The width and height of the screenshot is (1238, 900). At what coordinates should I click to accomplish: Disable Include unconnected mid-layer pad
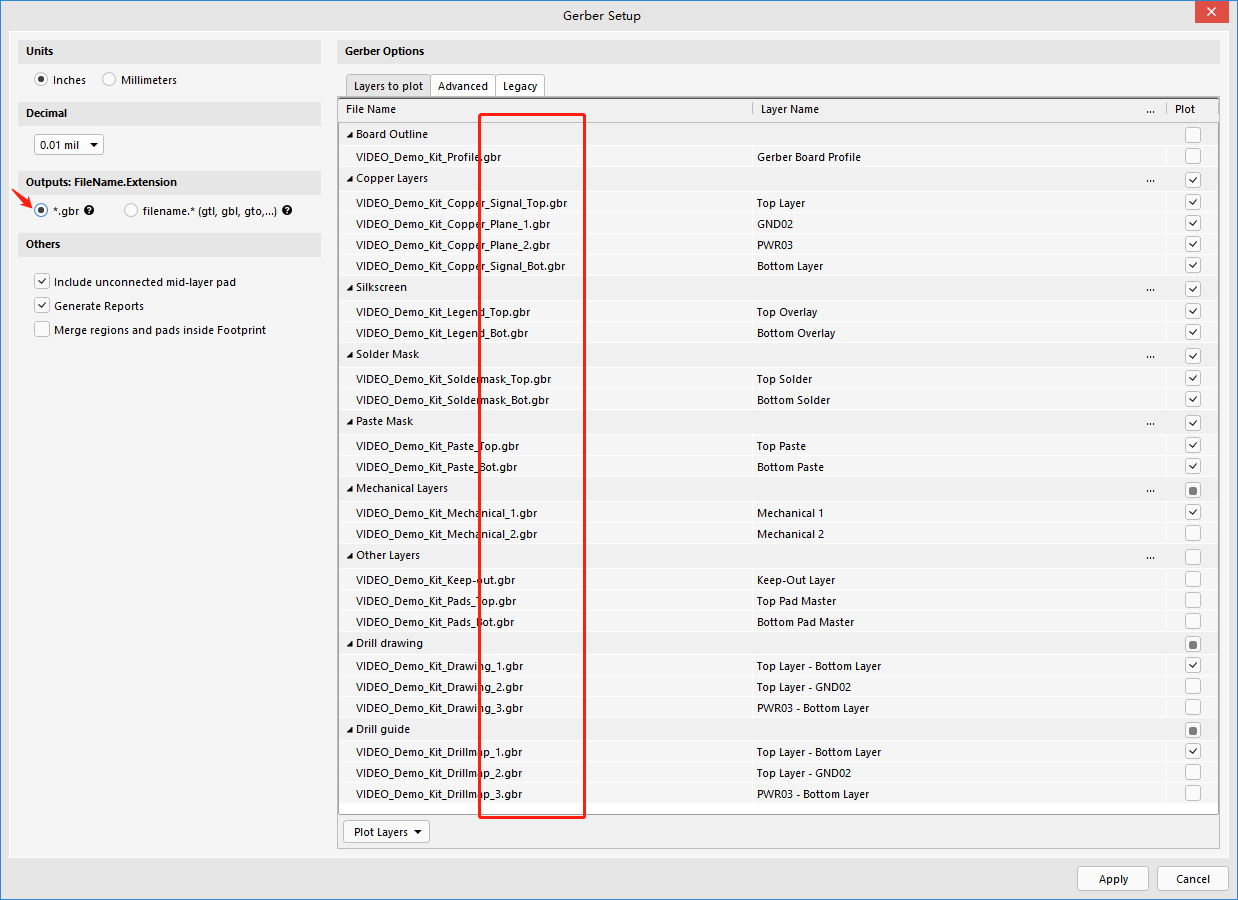coord(42,282)
